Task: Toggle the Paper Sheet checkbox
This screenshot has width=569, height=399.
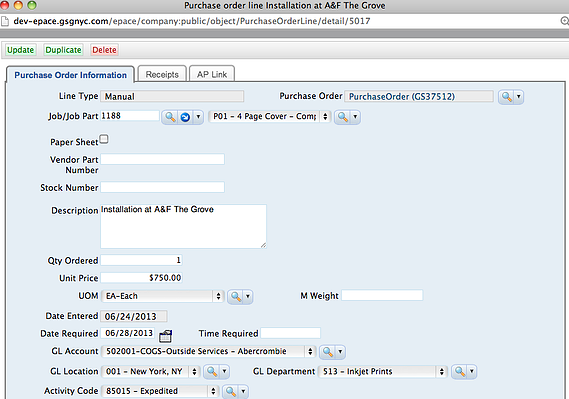Action: tap(104, 139)
